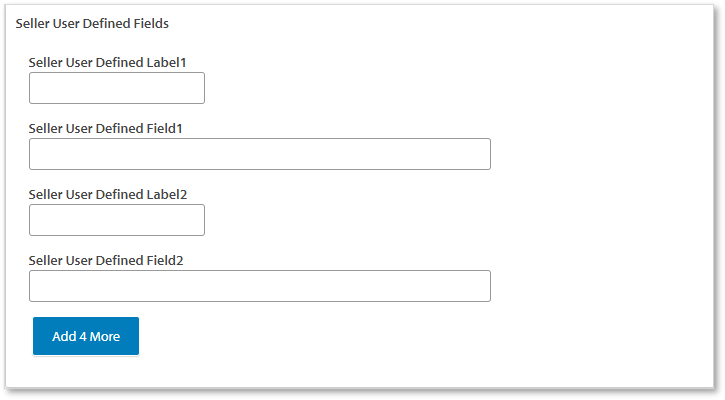Enter the text box above Add 4 More
725x400 pixels.
[x=260, y=286]
